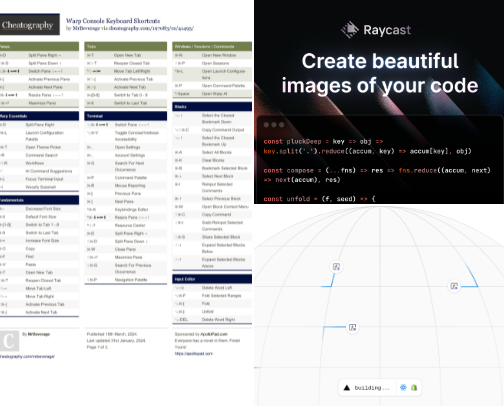Click the black triangle icon beside building

click(x=347, y=388)
